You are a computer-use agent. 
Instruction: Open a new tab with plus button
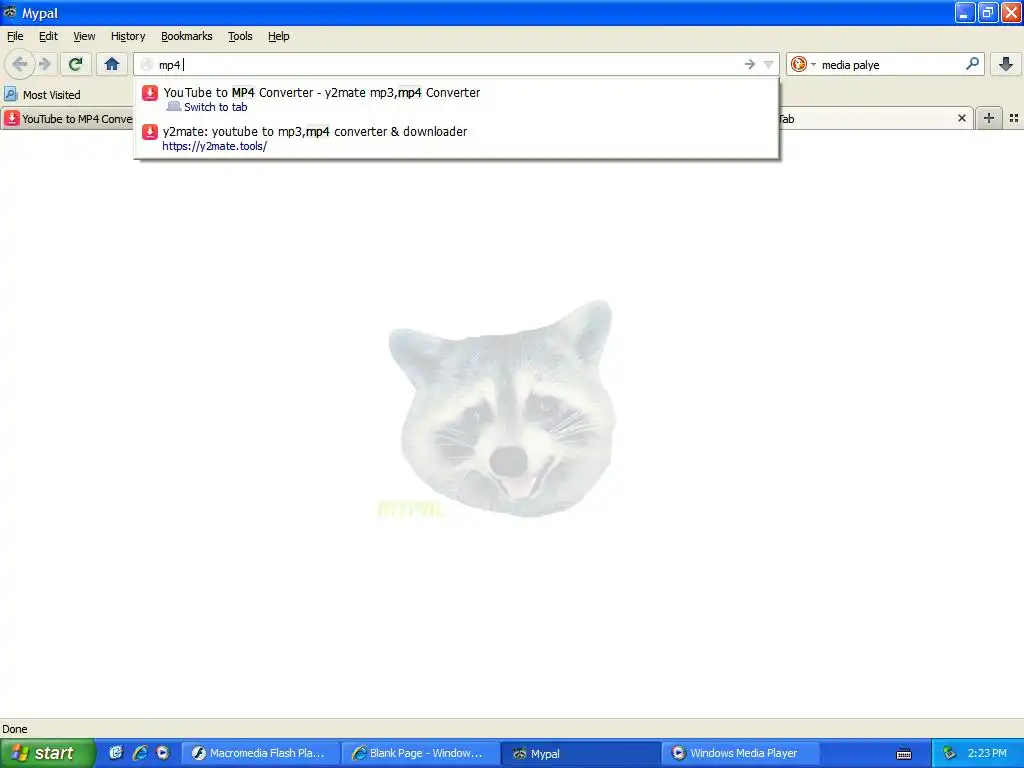coord(989,118)
